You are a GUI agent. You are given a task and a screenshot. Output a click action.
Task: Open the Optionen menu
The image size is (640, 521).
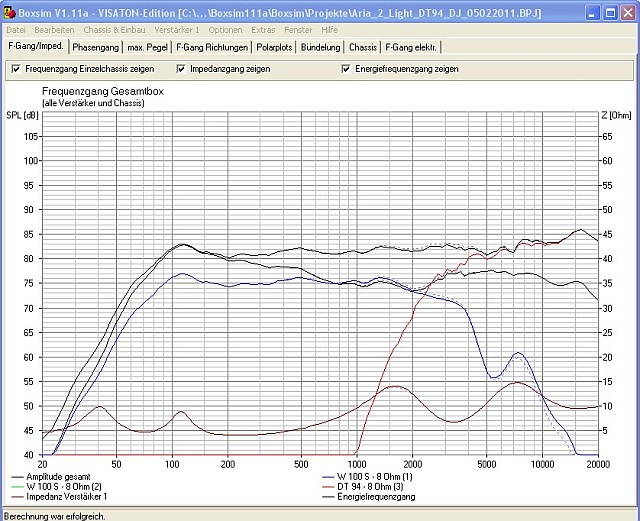tap(225, 30)
